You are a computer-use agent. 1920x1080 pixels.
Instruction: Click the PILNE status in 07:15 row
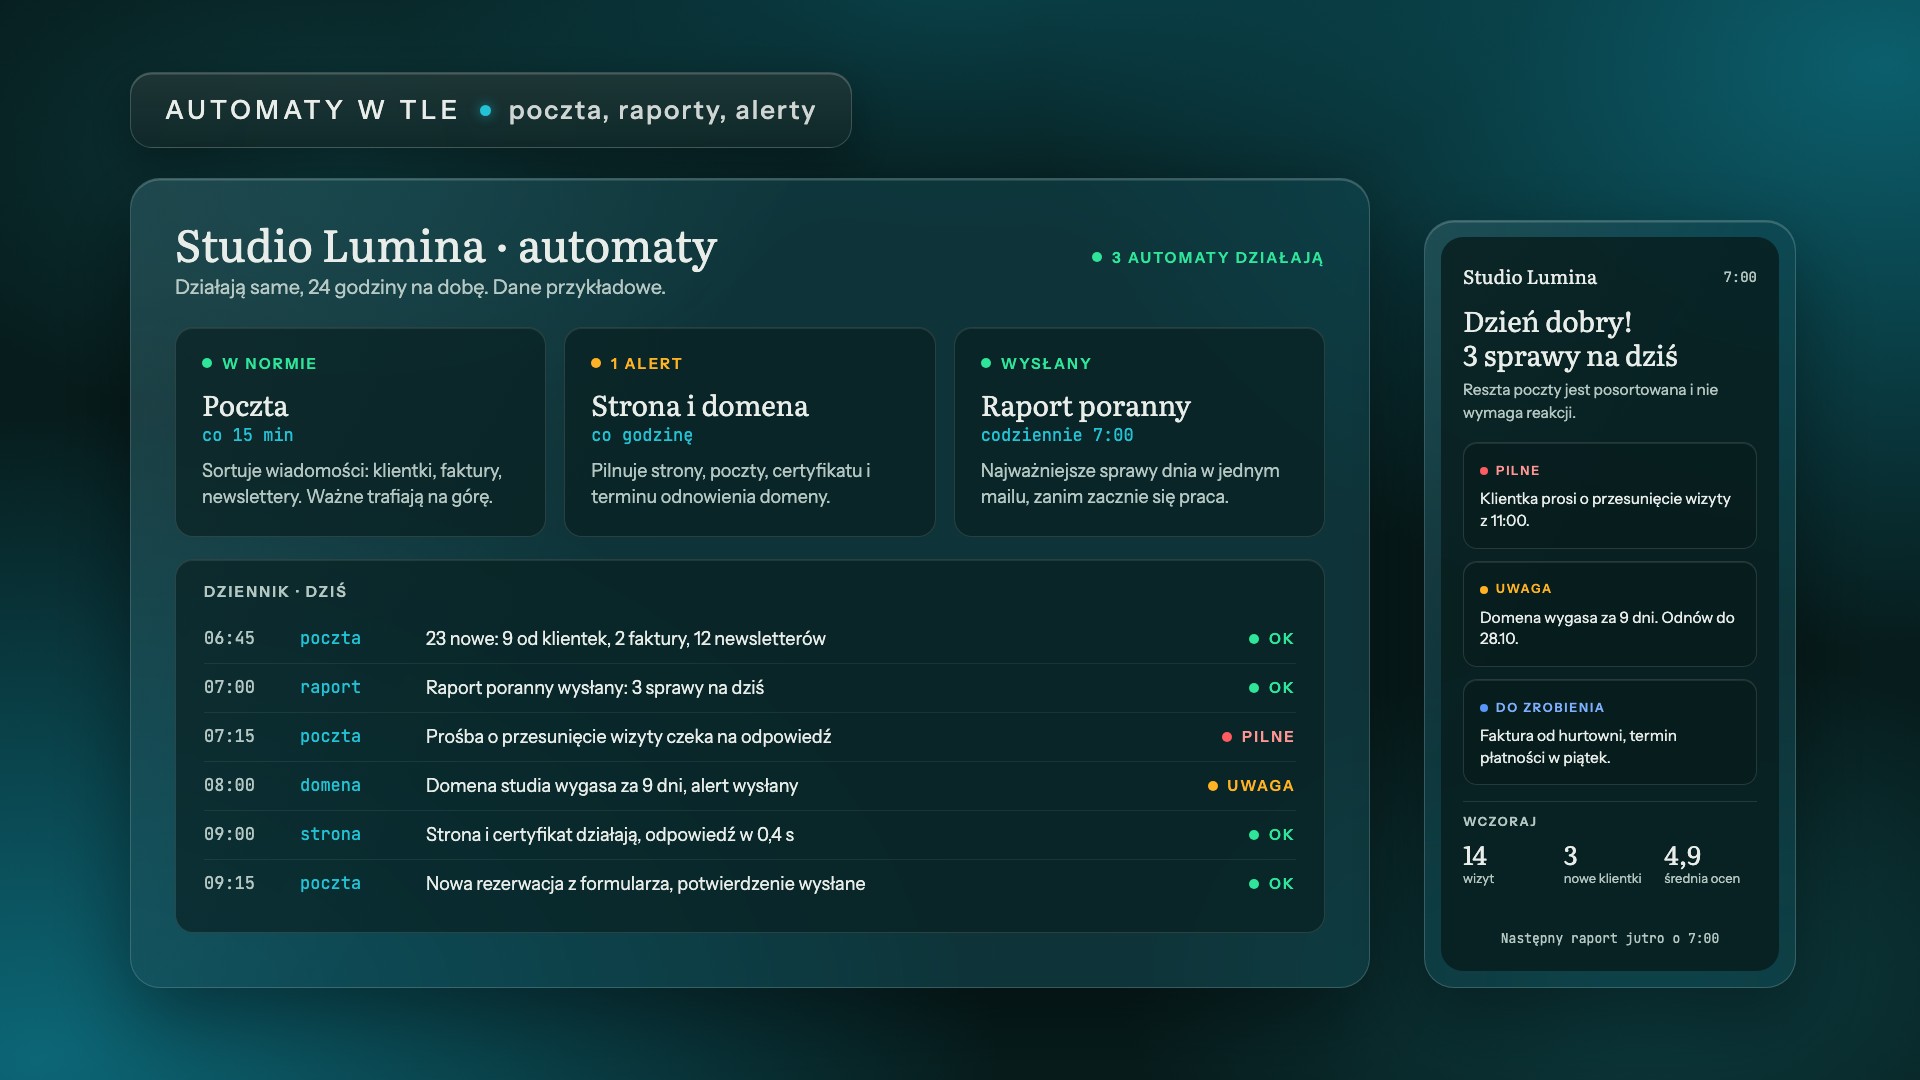[1258, 737]
